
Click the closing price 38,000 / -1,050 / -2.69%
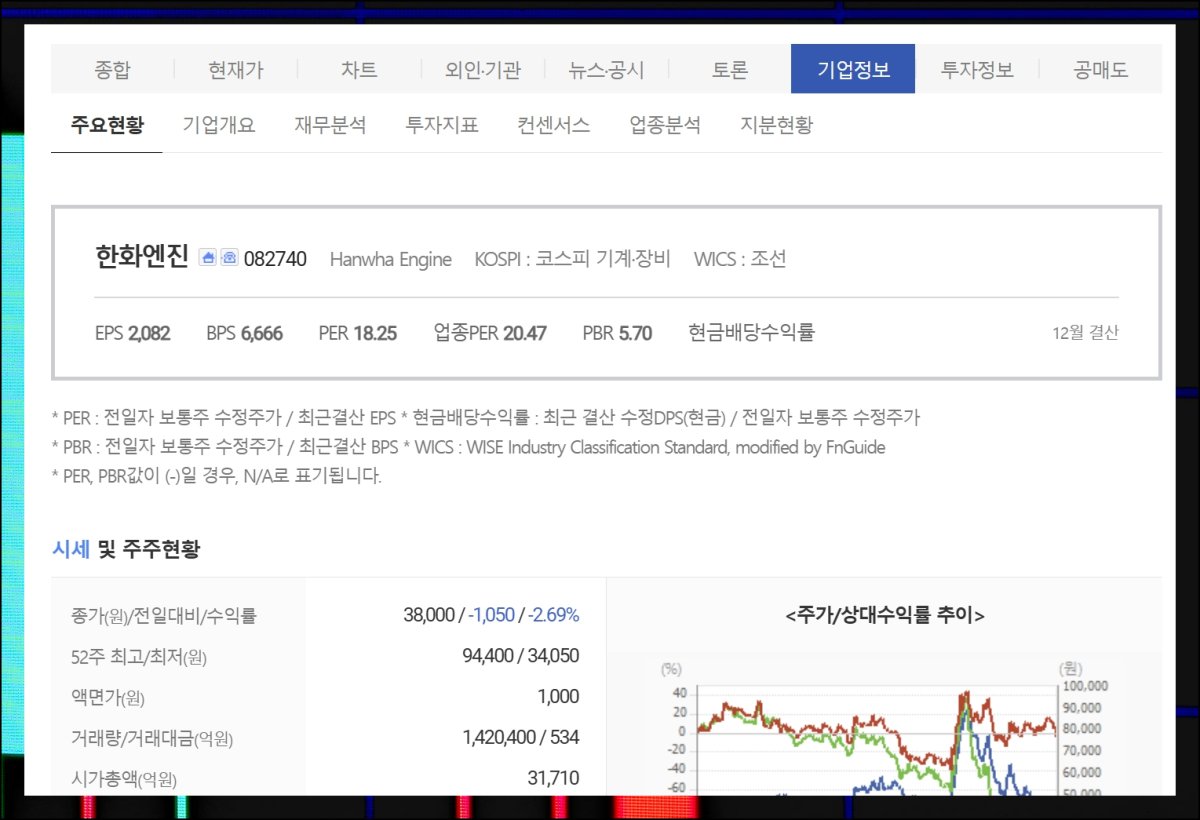pos(491,615)
